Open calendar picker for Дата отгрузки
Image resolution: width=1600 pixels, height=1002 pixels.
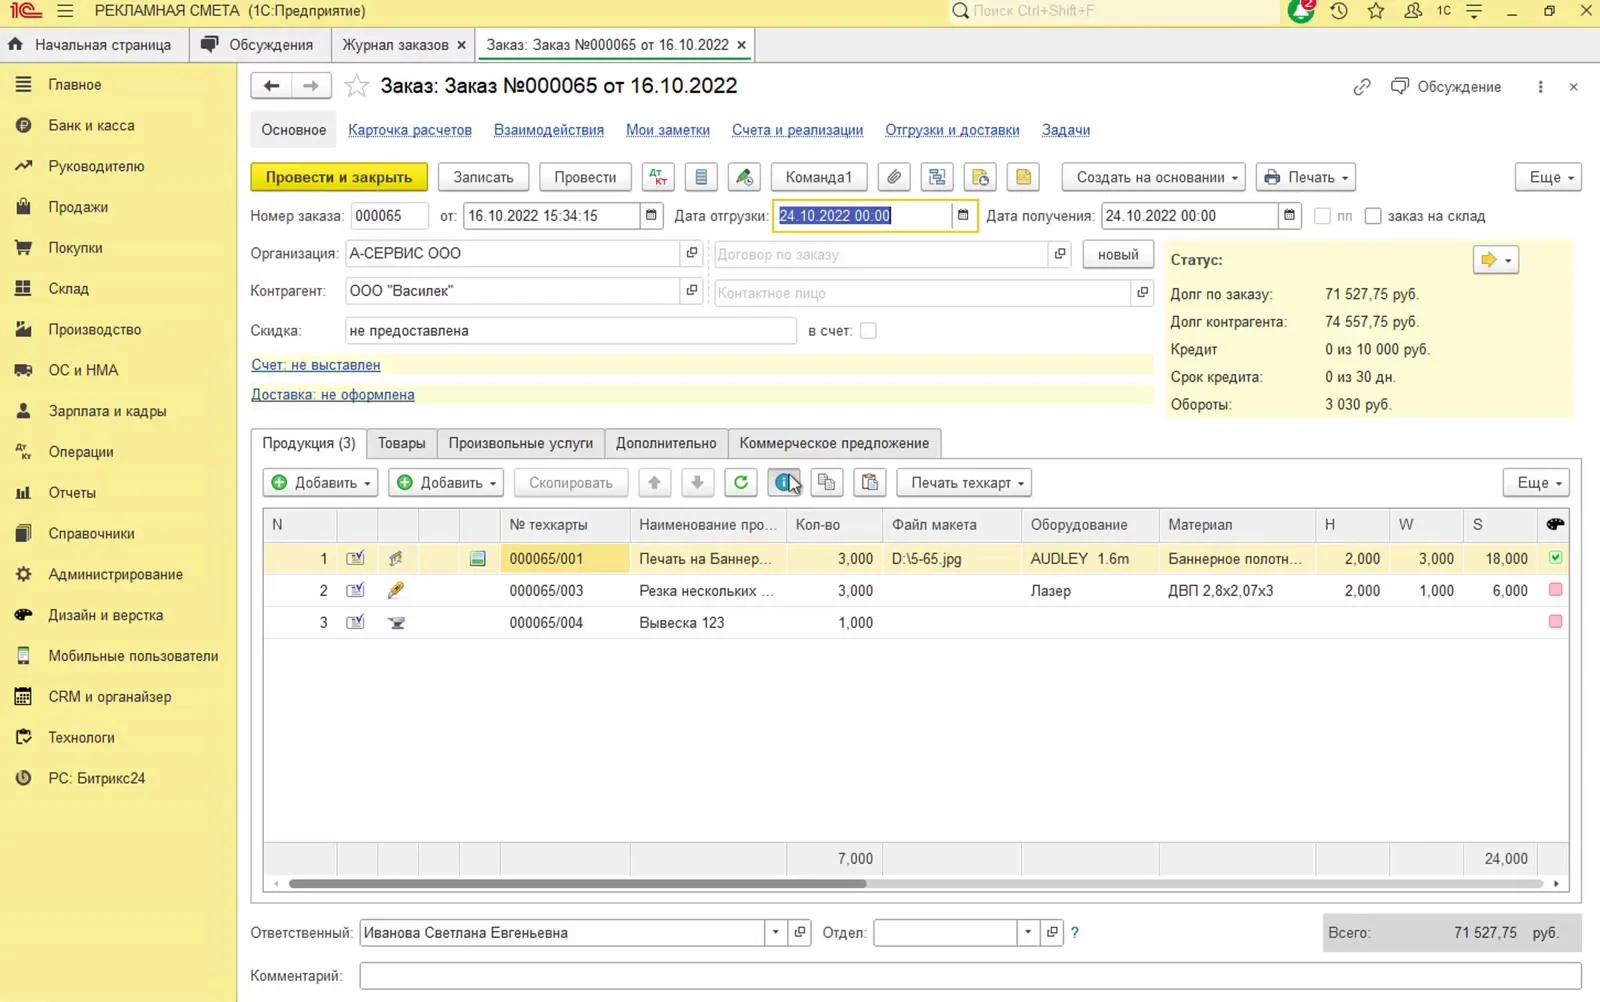[x=963, y=215]
